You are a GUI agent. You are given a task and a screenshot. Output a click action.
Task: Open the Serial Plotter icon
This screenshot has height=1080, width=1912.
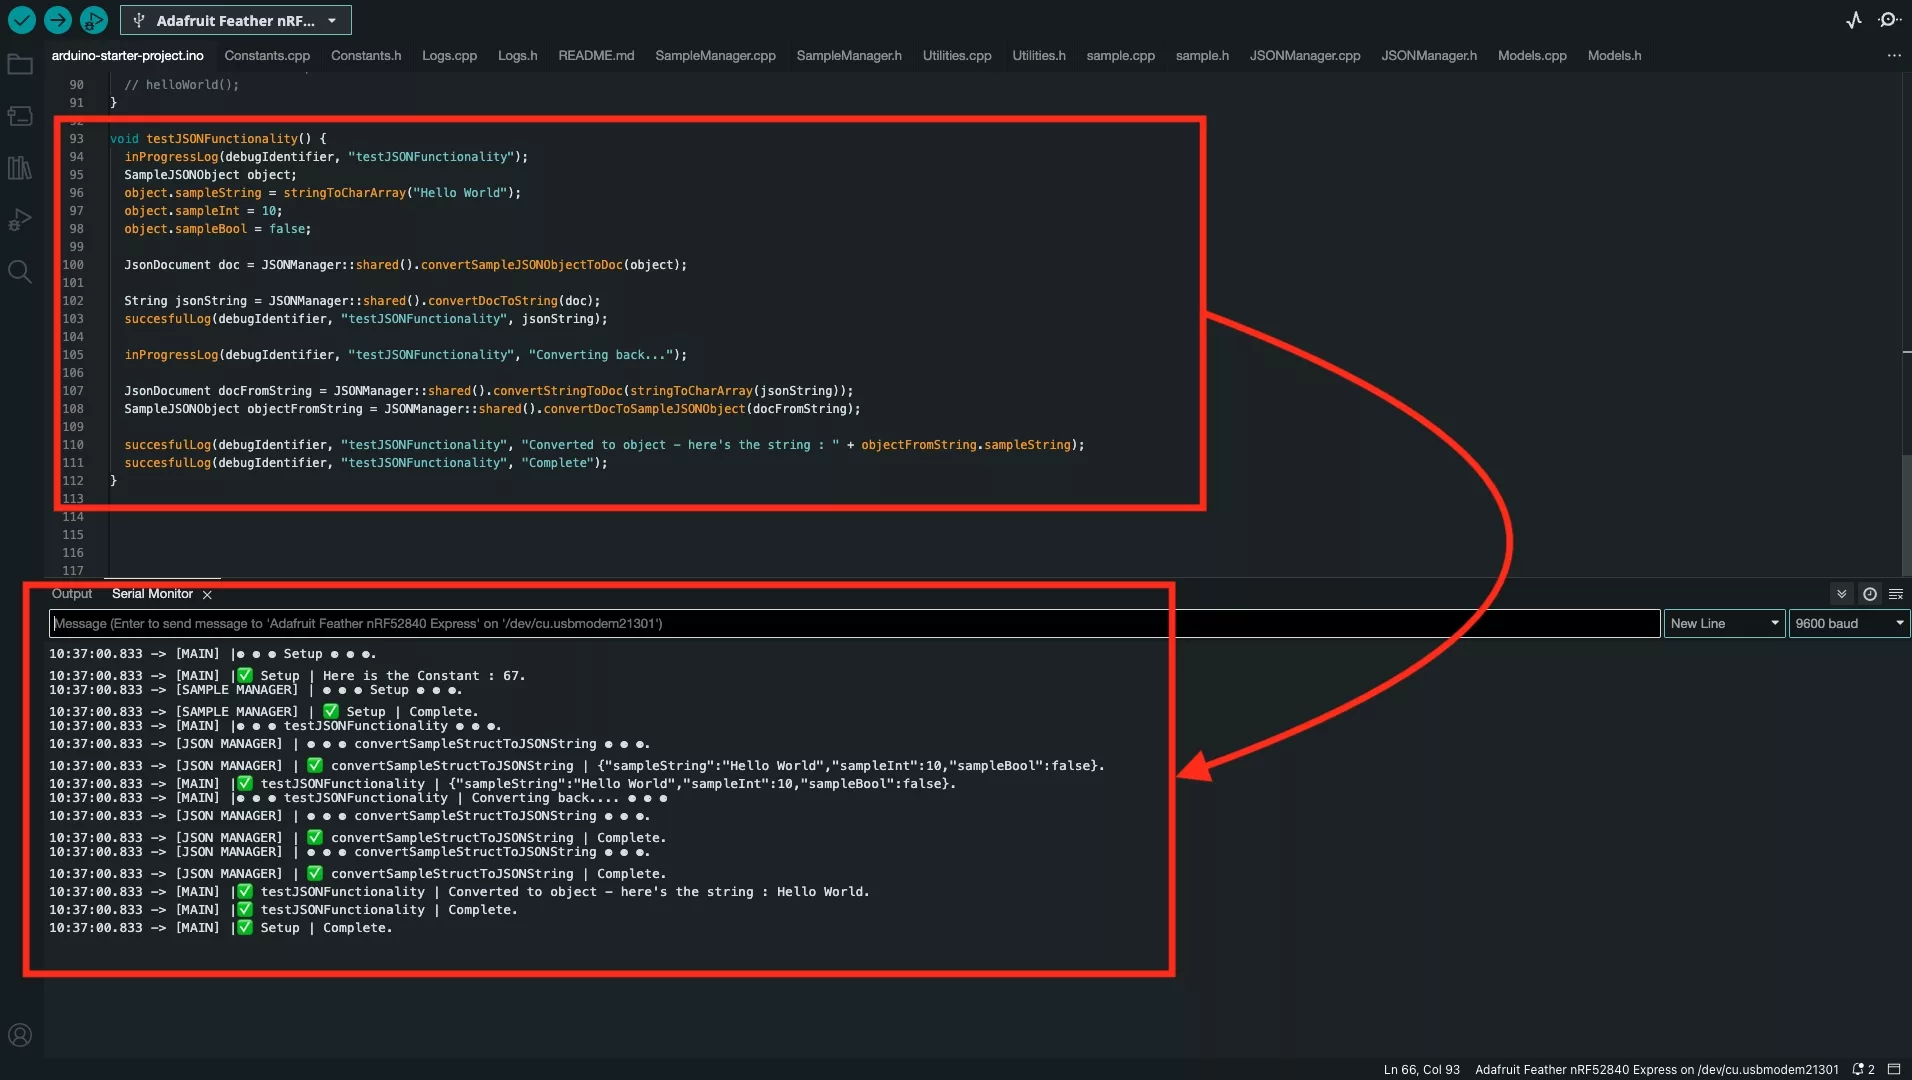point(1853,20)
